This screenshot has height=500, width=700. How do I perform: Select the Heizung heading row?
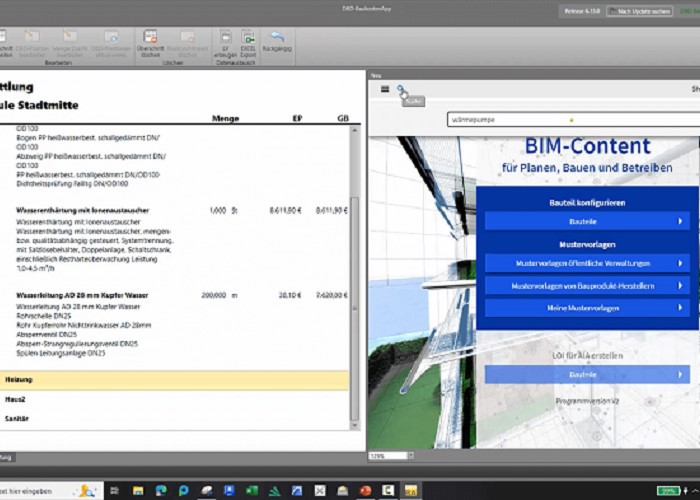(x=174, y=380)
